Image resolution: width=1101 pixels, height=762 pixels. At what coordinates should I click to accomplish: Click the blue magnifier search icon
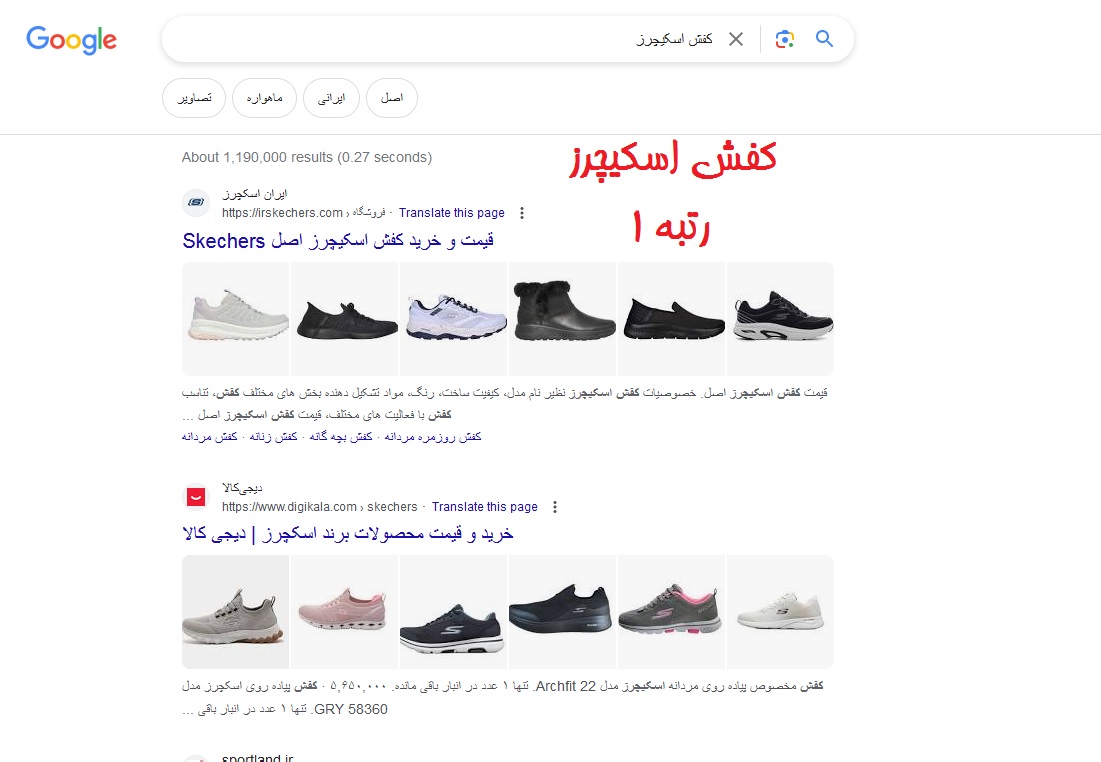pos(824,39)
